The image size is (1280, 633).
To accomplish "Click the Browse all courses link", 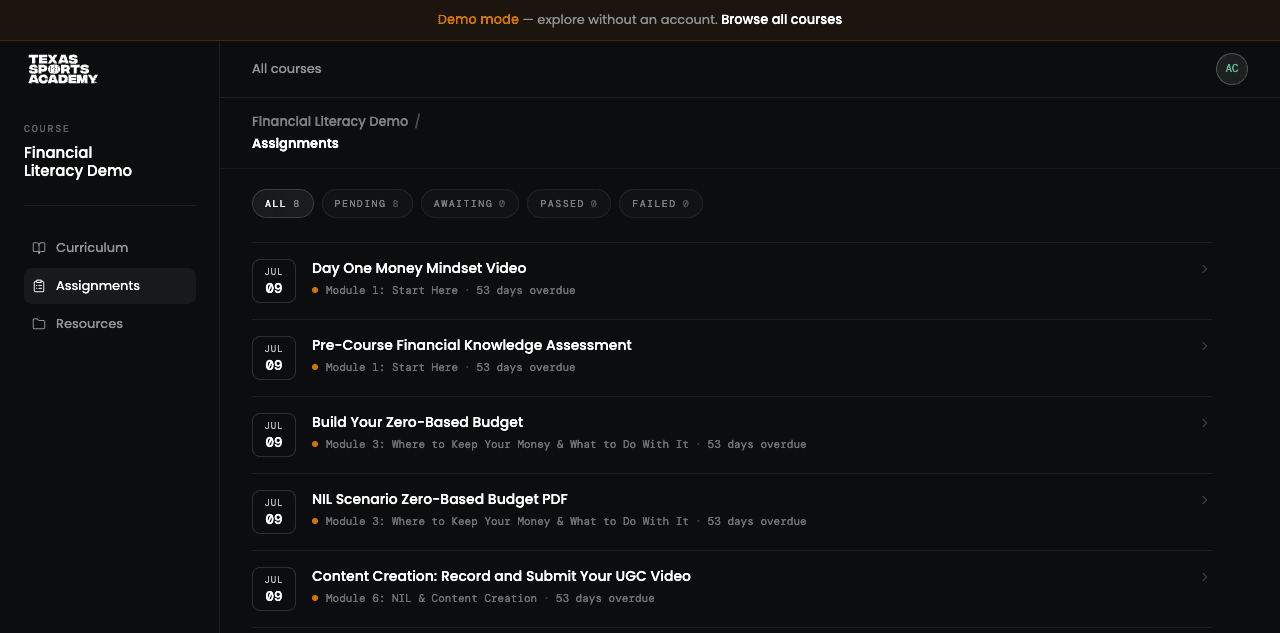I will click(781, 20).
